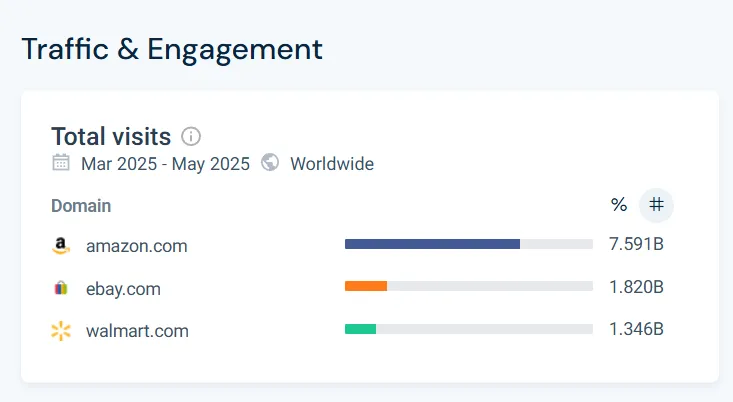
Task: Click the Domain column header
Action: click(81, 206)
